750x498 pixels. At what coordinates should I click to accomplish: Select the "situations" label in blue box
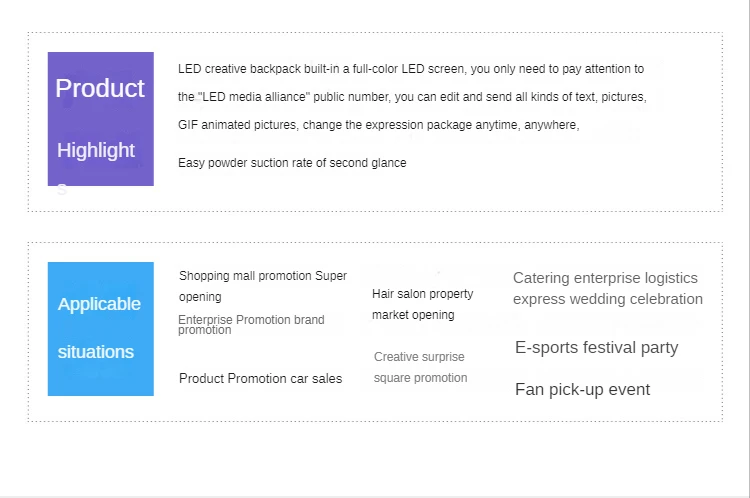96,352
